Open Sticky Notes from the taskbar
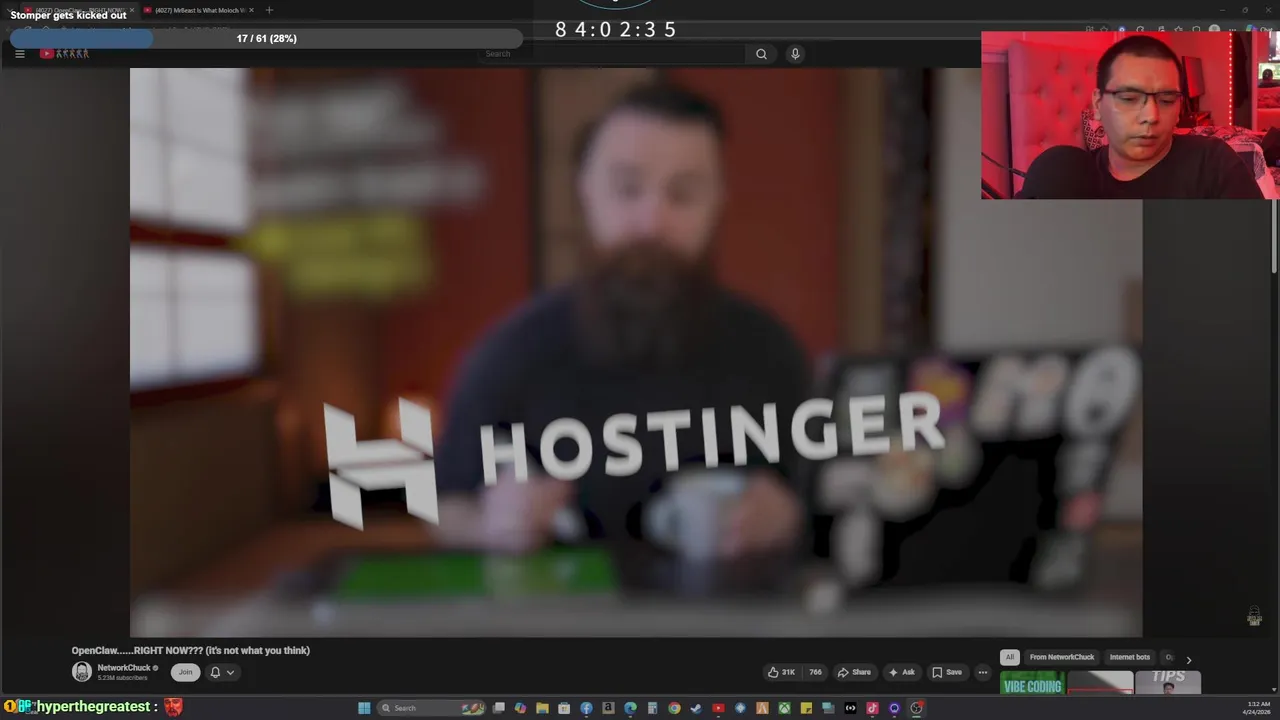Screen dimensions: 1280x720 [x=806, y=708]
